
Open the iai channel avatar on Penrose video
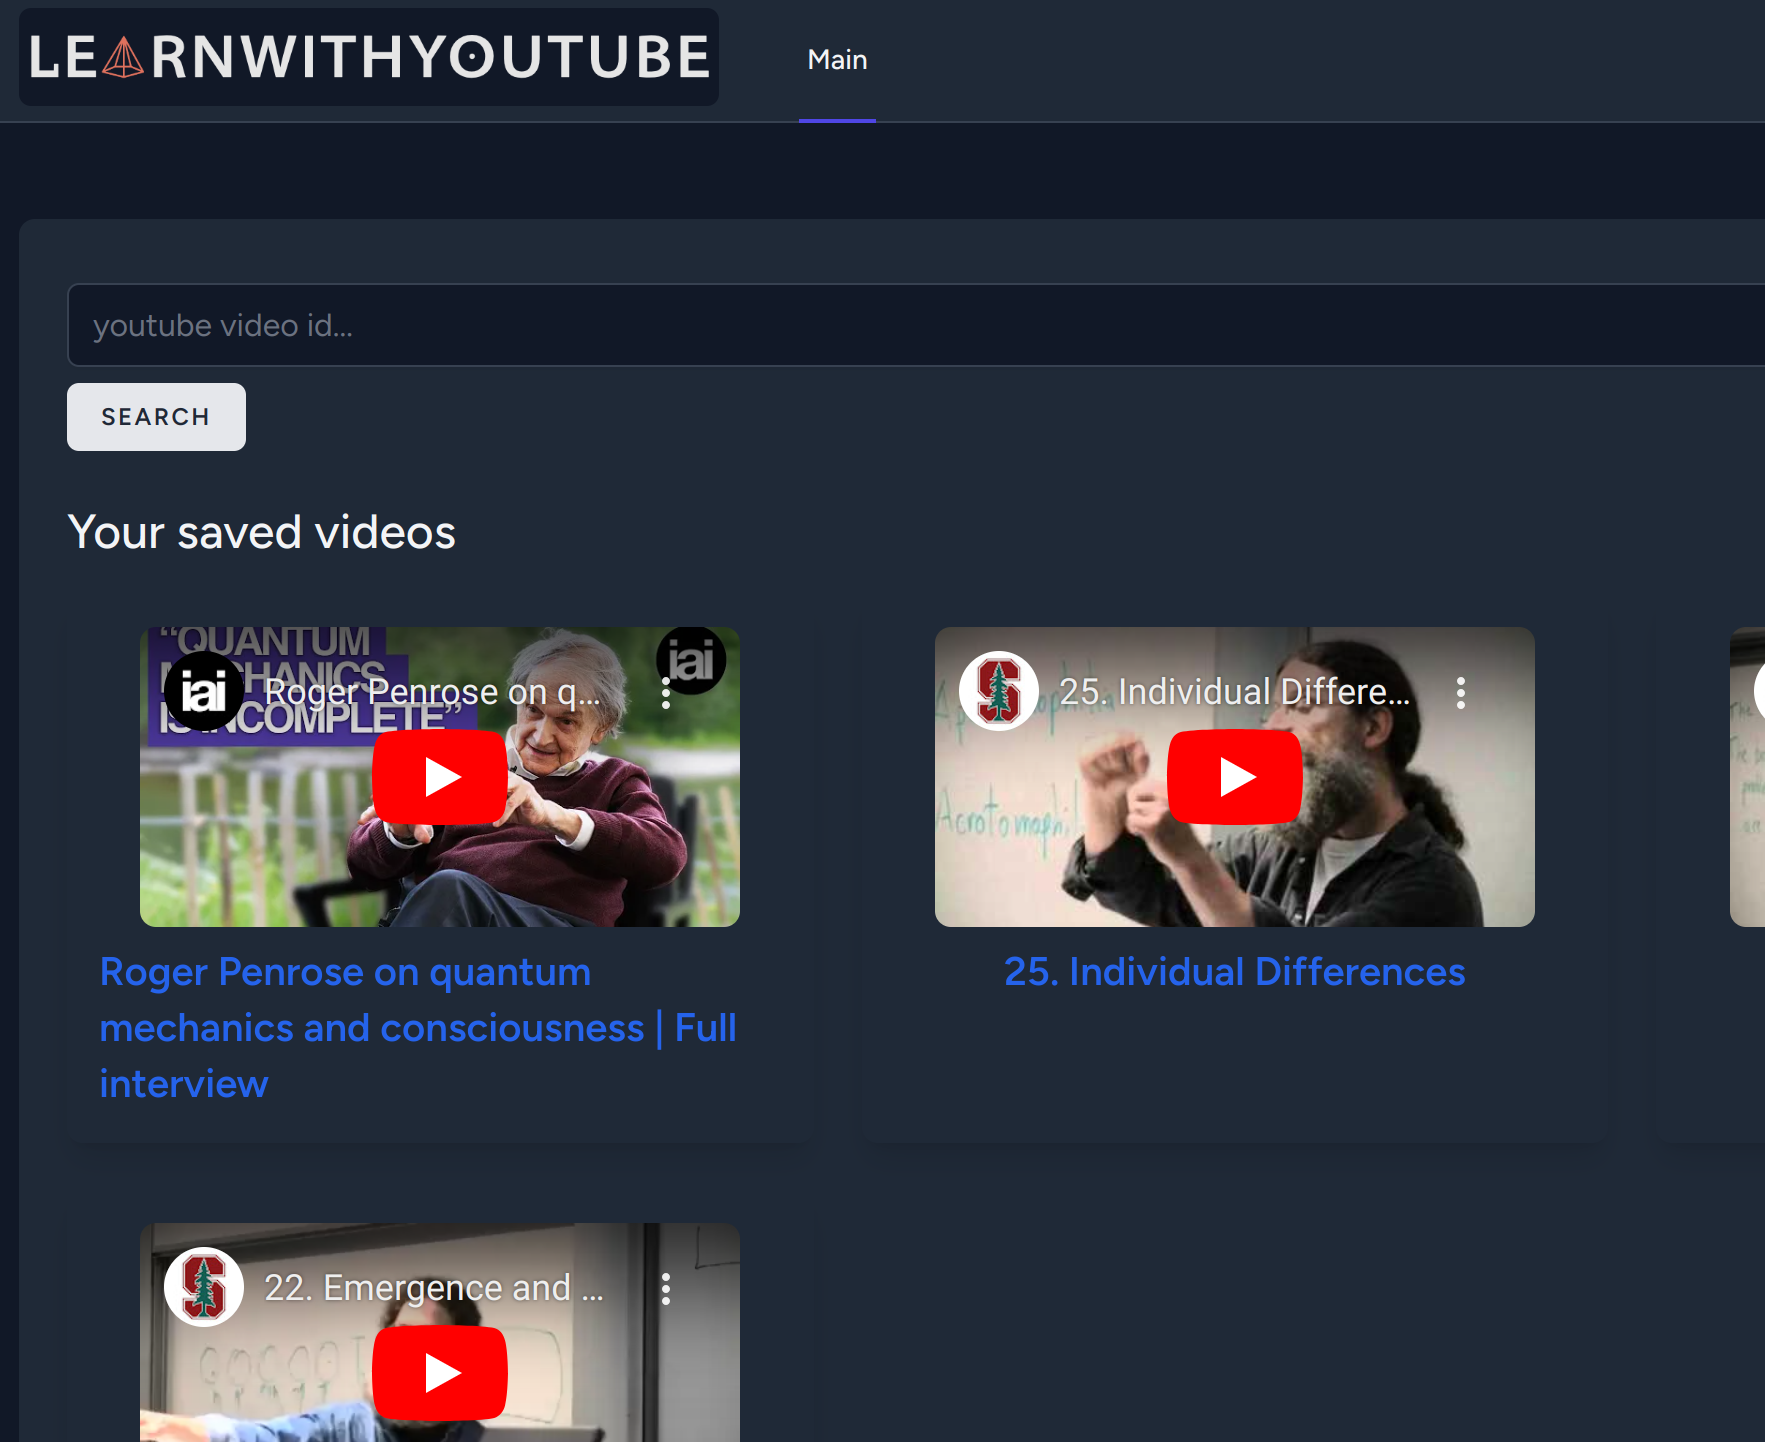(x=204, y=691)
